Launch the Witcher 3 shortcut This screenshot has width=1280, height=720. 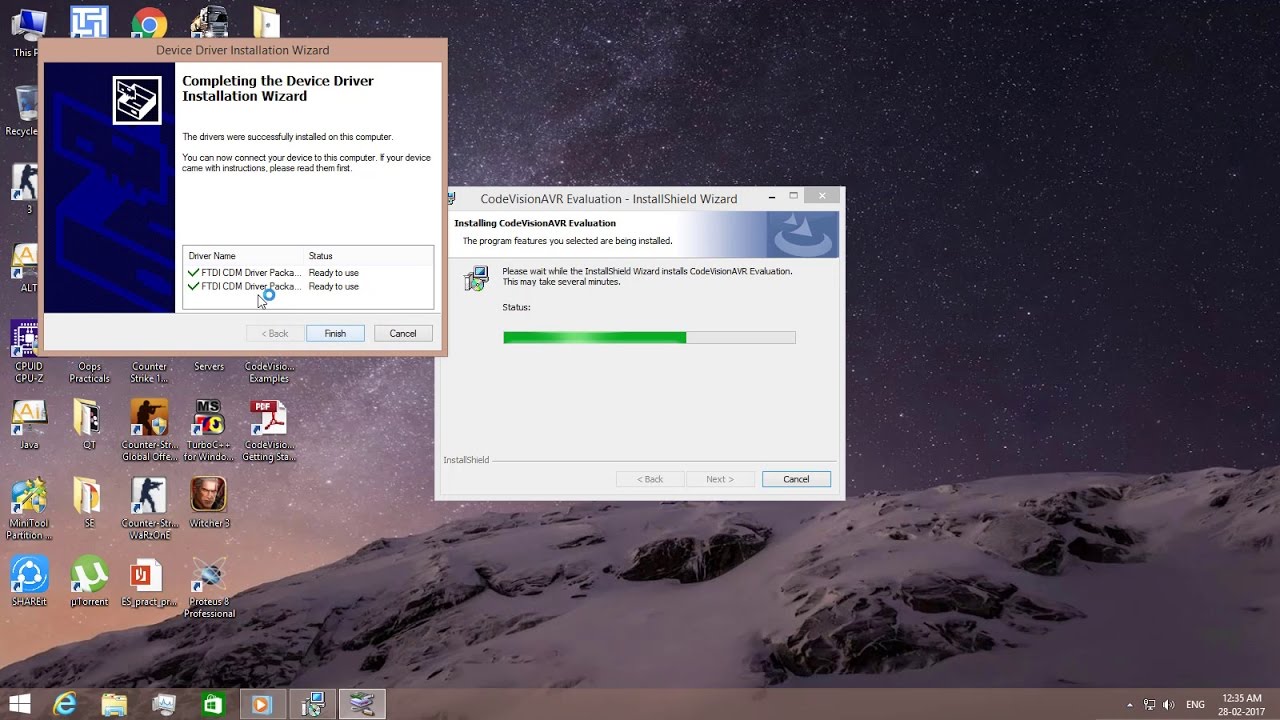pyautogui.click(x=209, y=503)
